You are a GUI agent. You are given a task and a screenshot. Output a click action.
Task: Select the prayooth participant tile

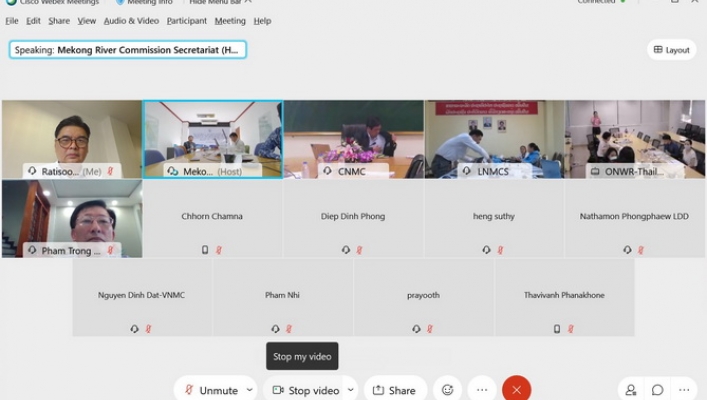point(423,298)
